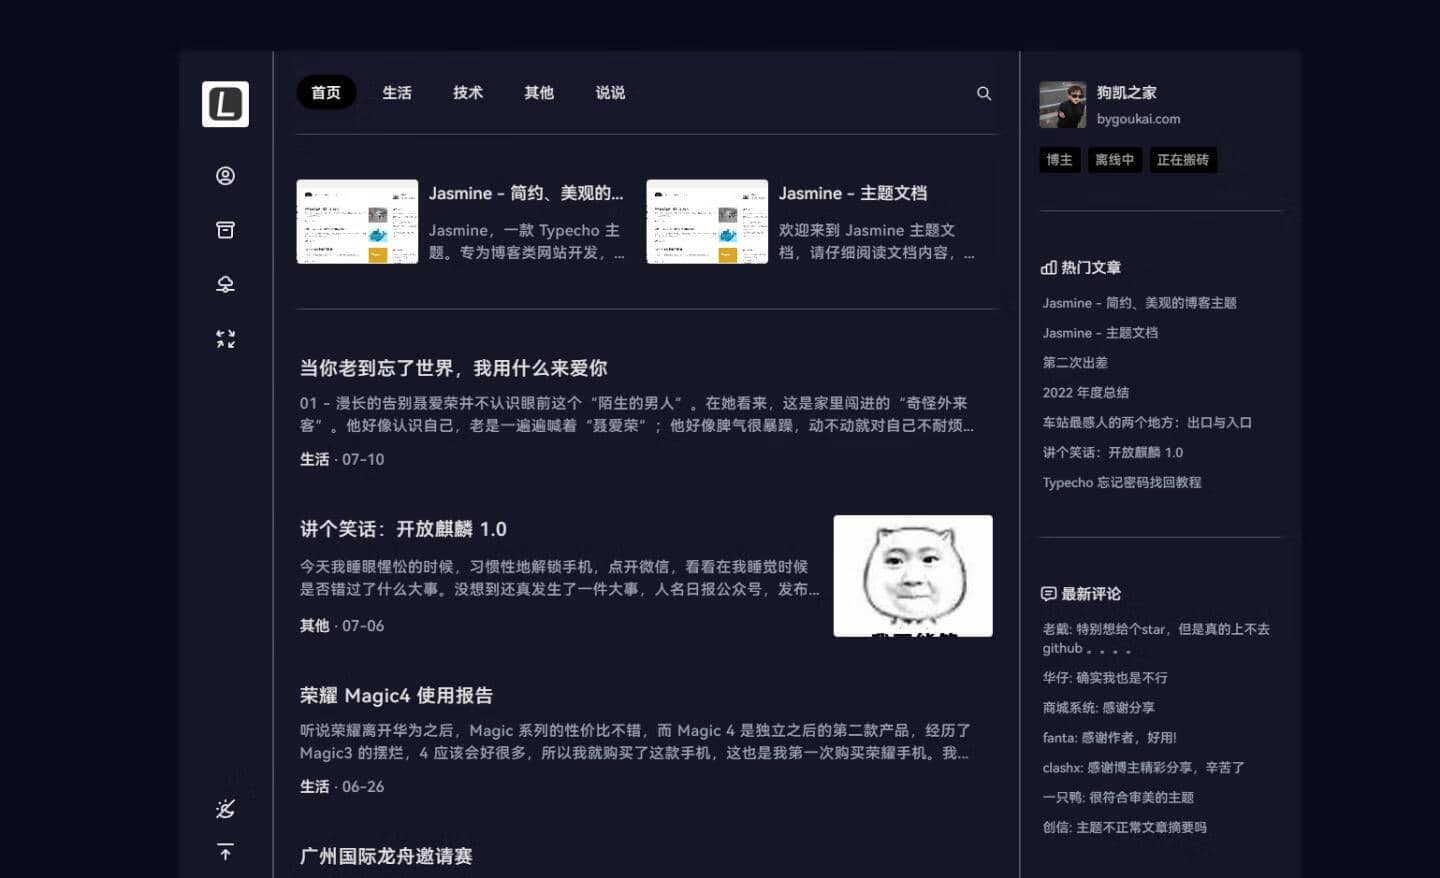Toggle the dark mode theme icon

tap(225, 808)
